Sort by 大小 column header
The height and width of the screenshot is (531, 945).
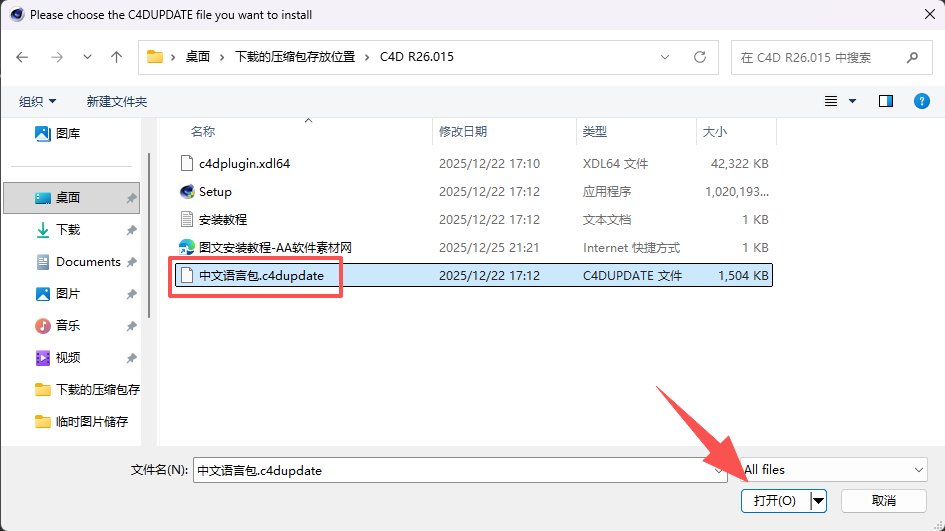715,131
